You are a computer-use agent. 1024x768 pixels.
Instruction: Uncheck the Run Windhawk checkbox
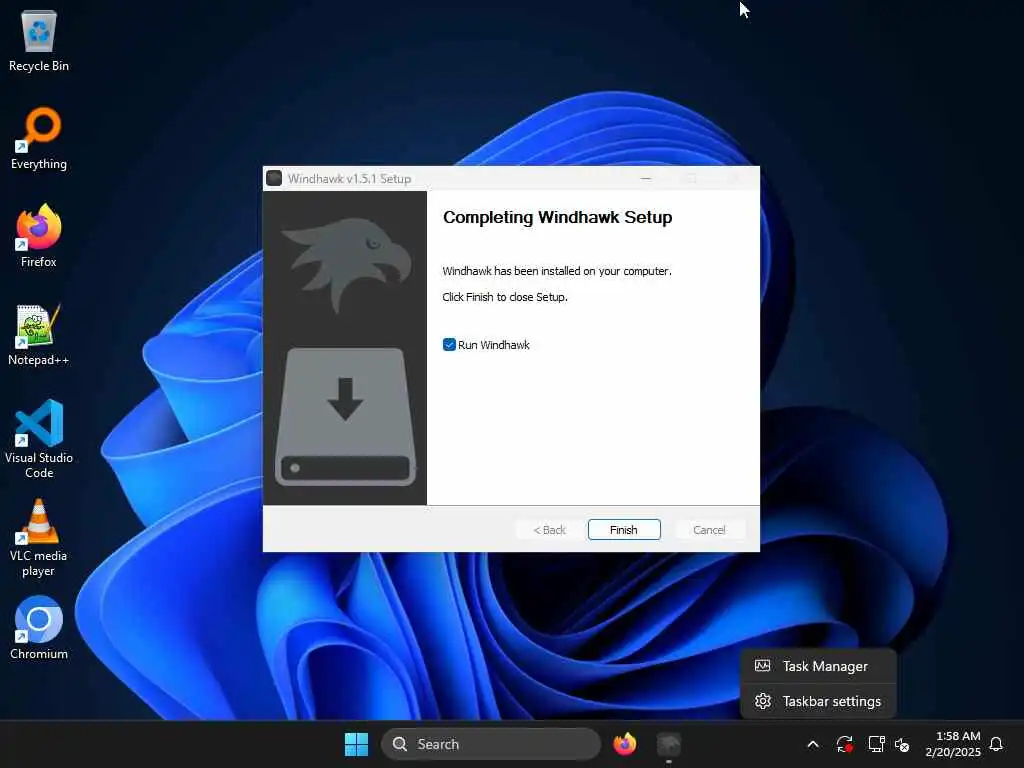(449, 345)
